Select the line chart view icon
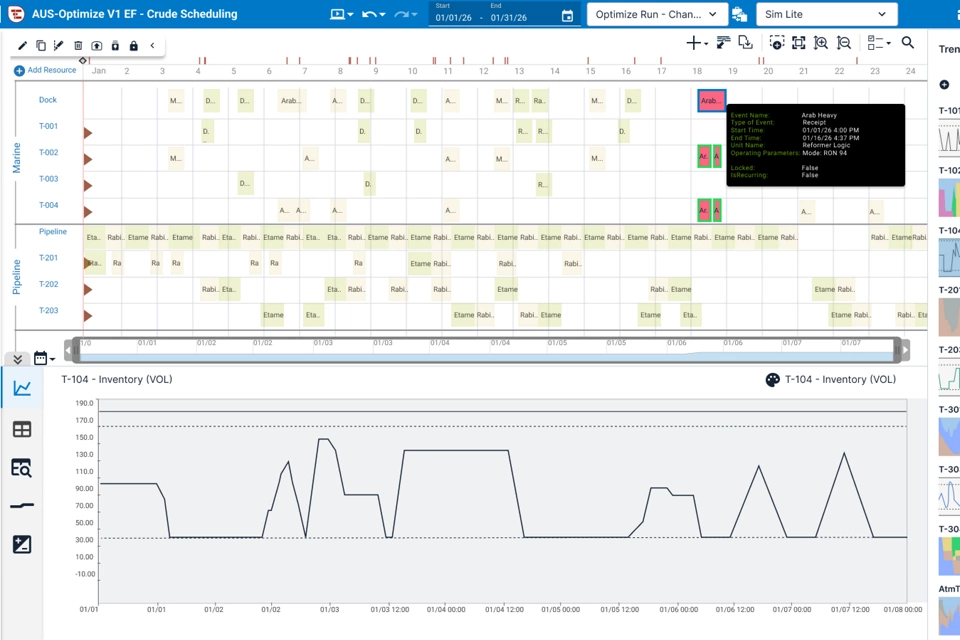The width and height of the screenshot is (960, 640). pos(22,388)
